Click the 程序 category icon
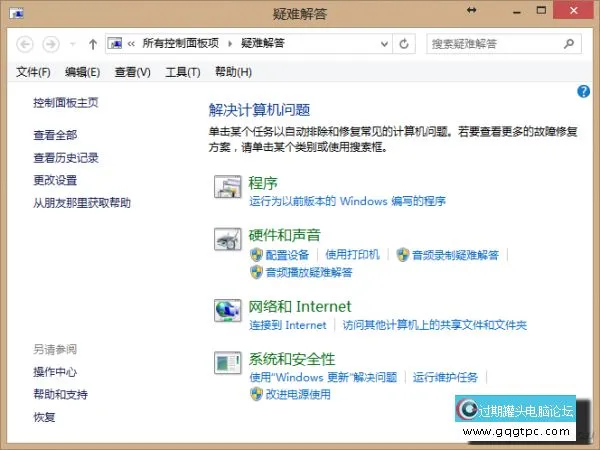600x450 pixels. tap(228, 187)
